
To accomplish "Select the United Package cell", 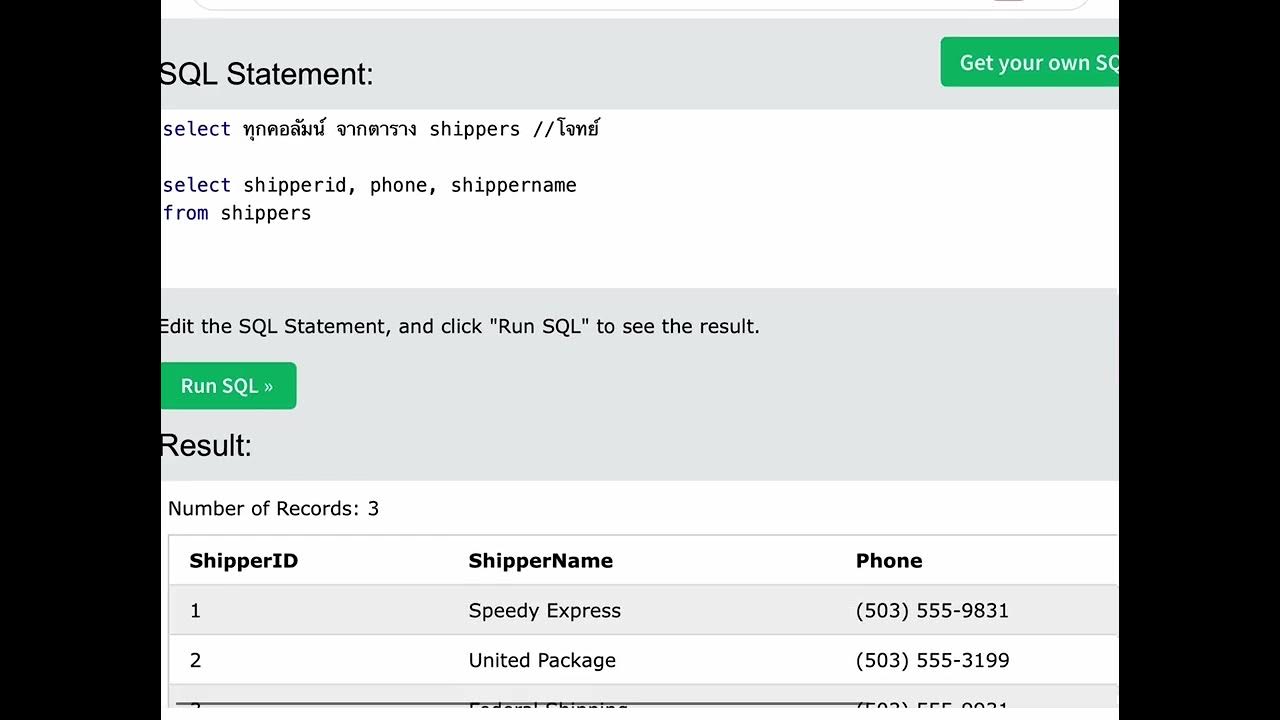I will click(x=541, y=661).
